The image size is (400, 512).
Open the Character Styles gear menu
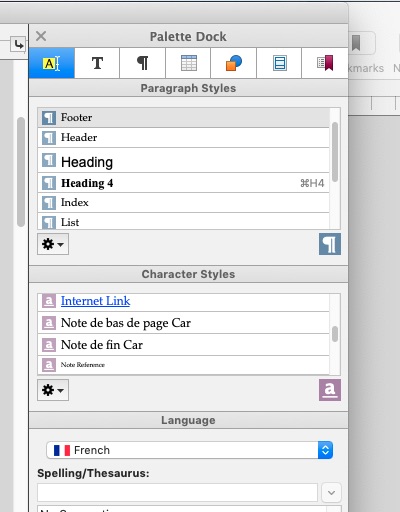click(53, 390)
